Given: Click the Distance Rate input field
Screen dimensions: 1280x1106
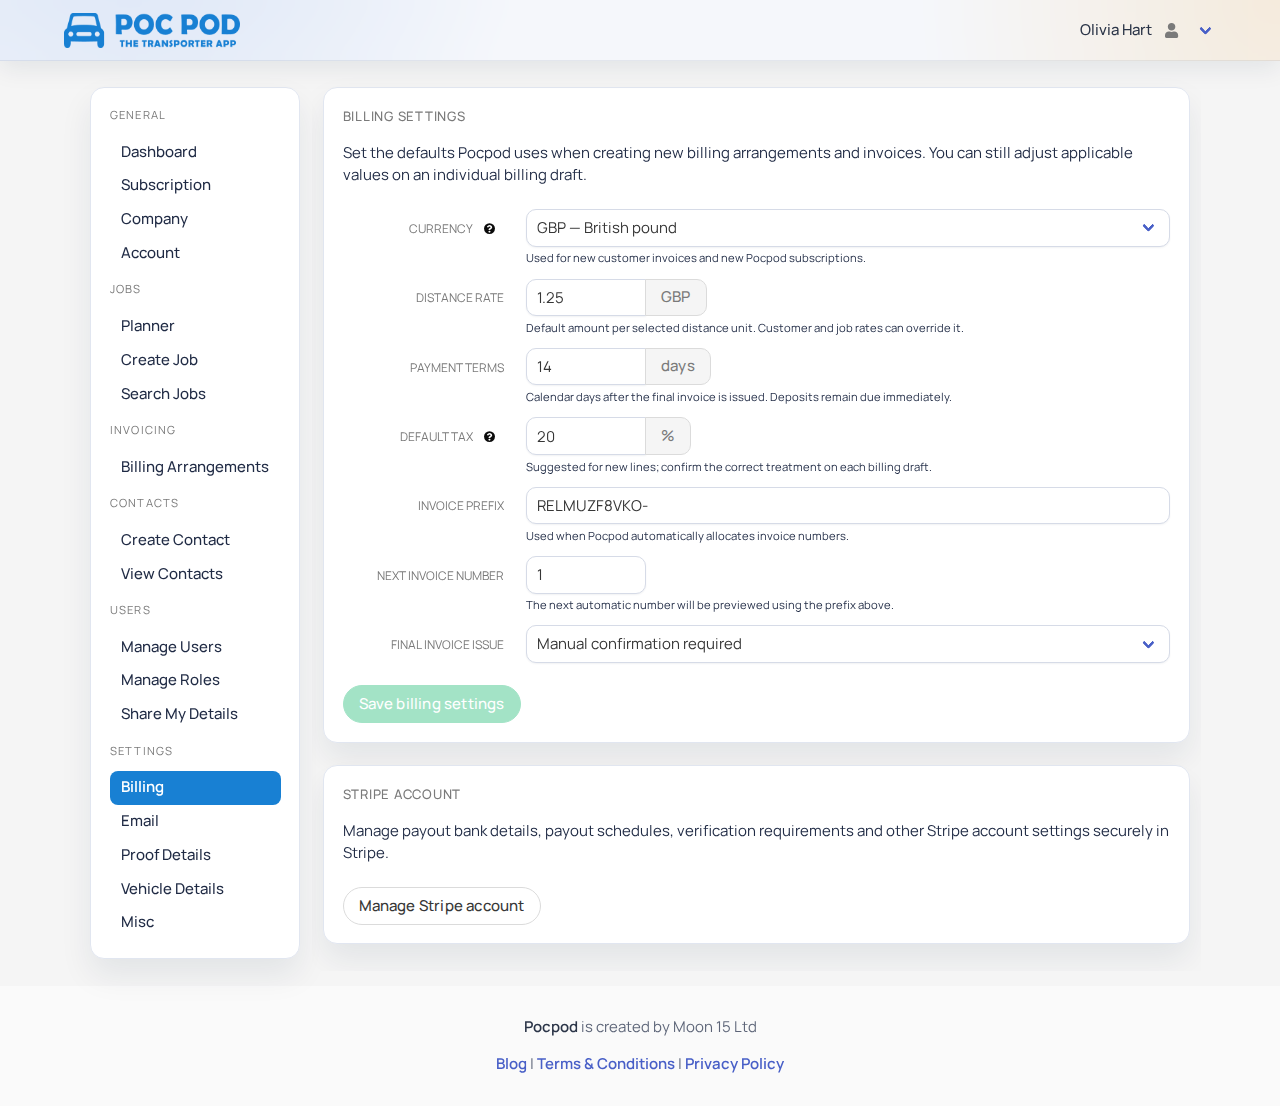Looking at the screenshot, I should pos(586,298).
